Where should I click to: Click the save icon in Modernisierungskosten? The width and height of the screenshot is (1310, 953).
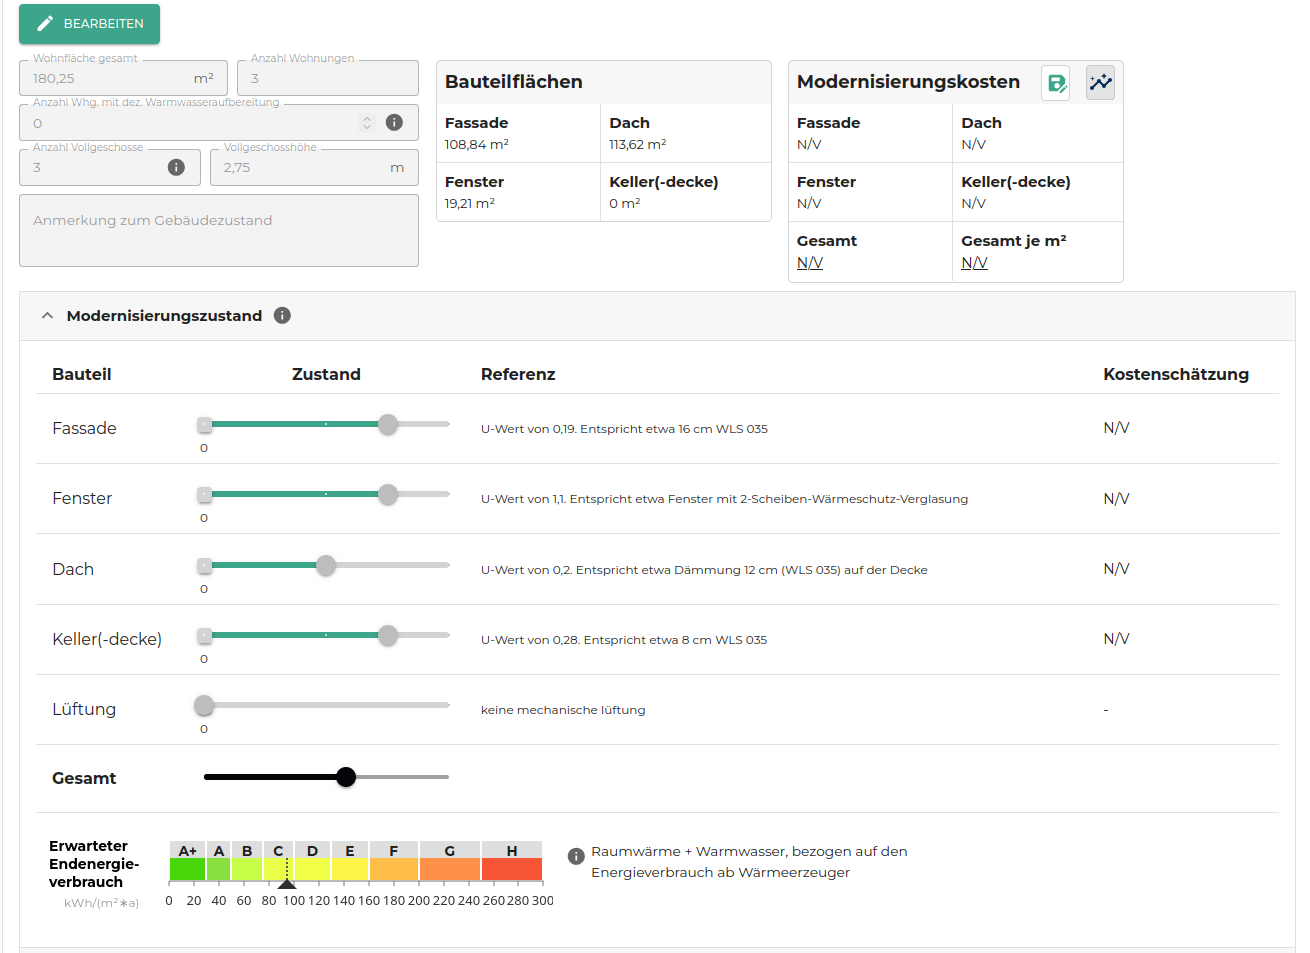[1056, 83]
